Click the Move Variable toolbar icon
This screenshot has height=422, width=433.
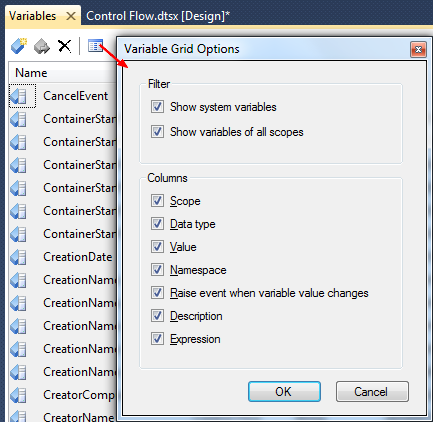[x=42, y=46]
